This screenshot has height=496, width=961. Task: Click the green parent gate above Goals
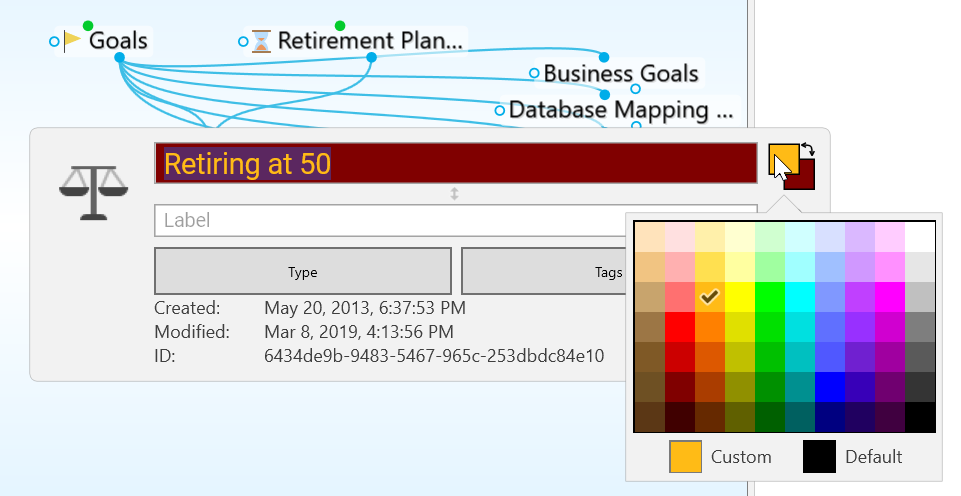(x=88, y=25)
